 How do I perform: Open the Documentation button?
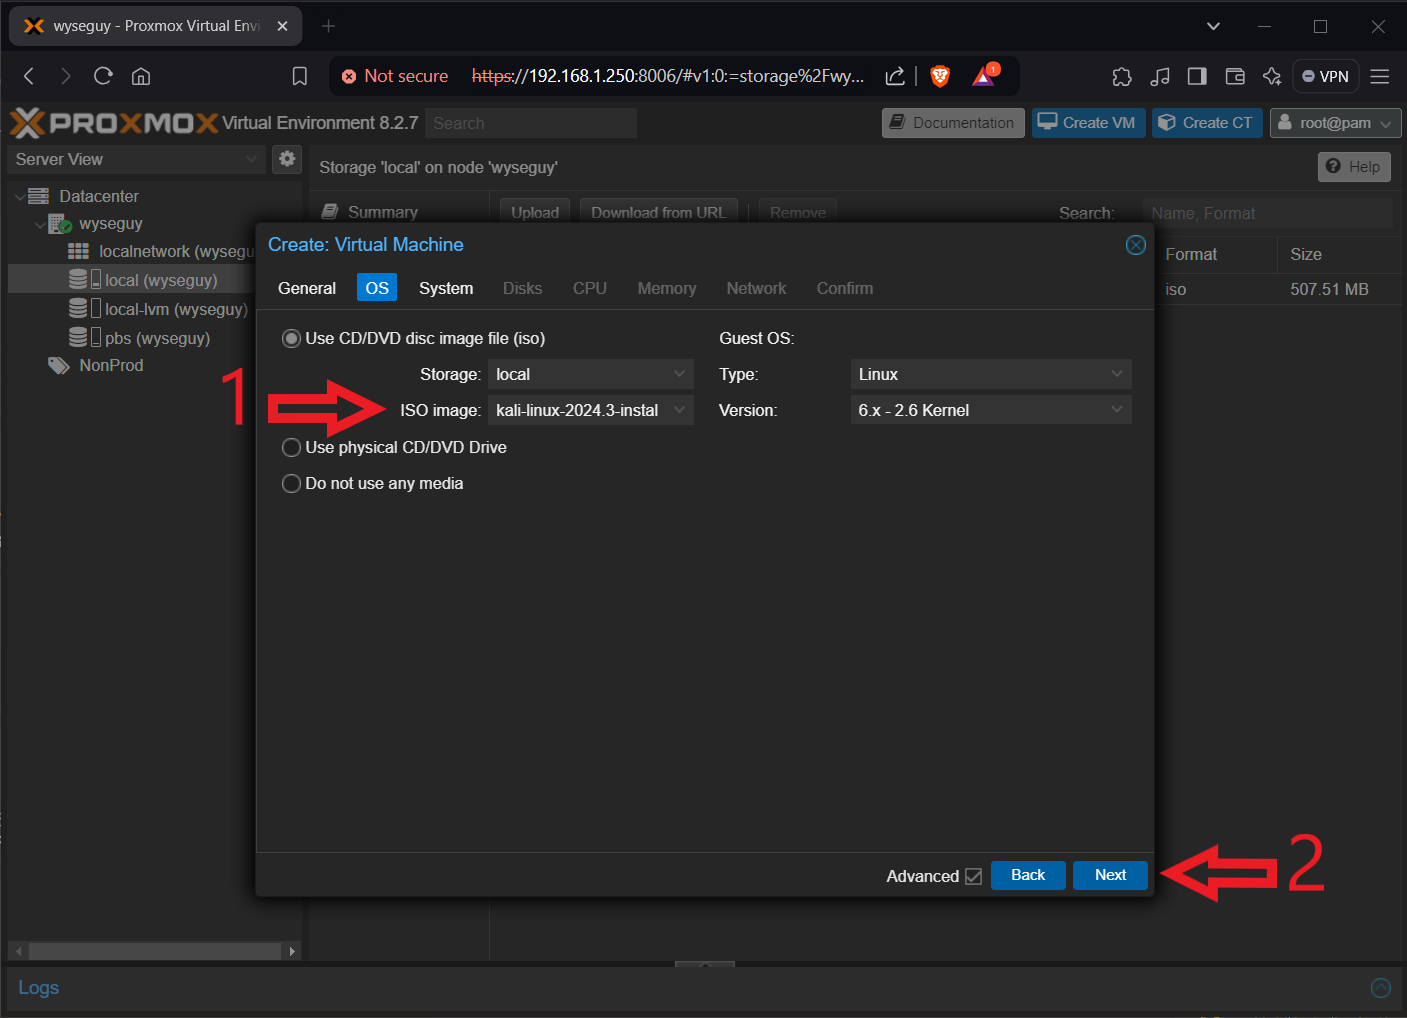click(x=953, y=123)
